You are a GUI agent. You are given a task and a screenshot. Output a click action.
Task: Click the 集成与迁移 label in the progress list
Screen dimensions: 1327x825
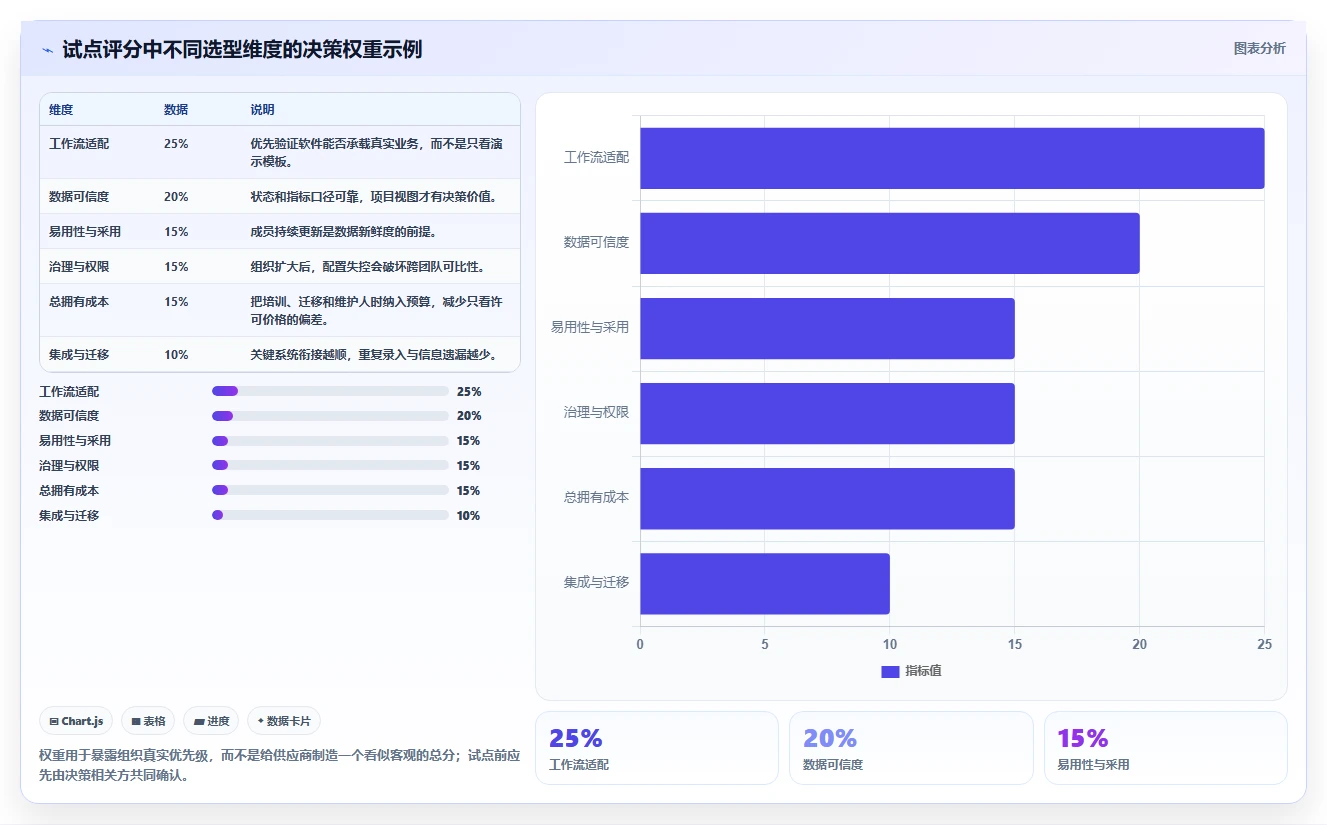[x=69, y=516]
